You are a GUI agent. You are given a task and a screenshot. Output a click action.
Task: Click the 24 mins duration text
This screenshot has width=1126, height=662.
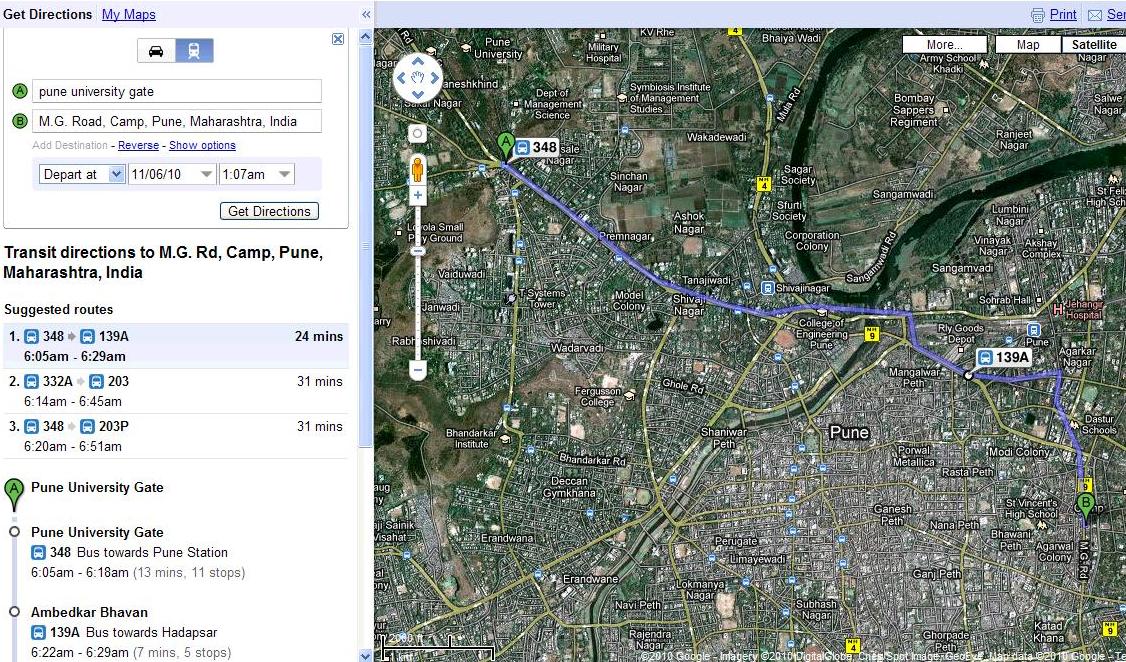click(x=319, y=336)
